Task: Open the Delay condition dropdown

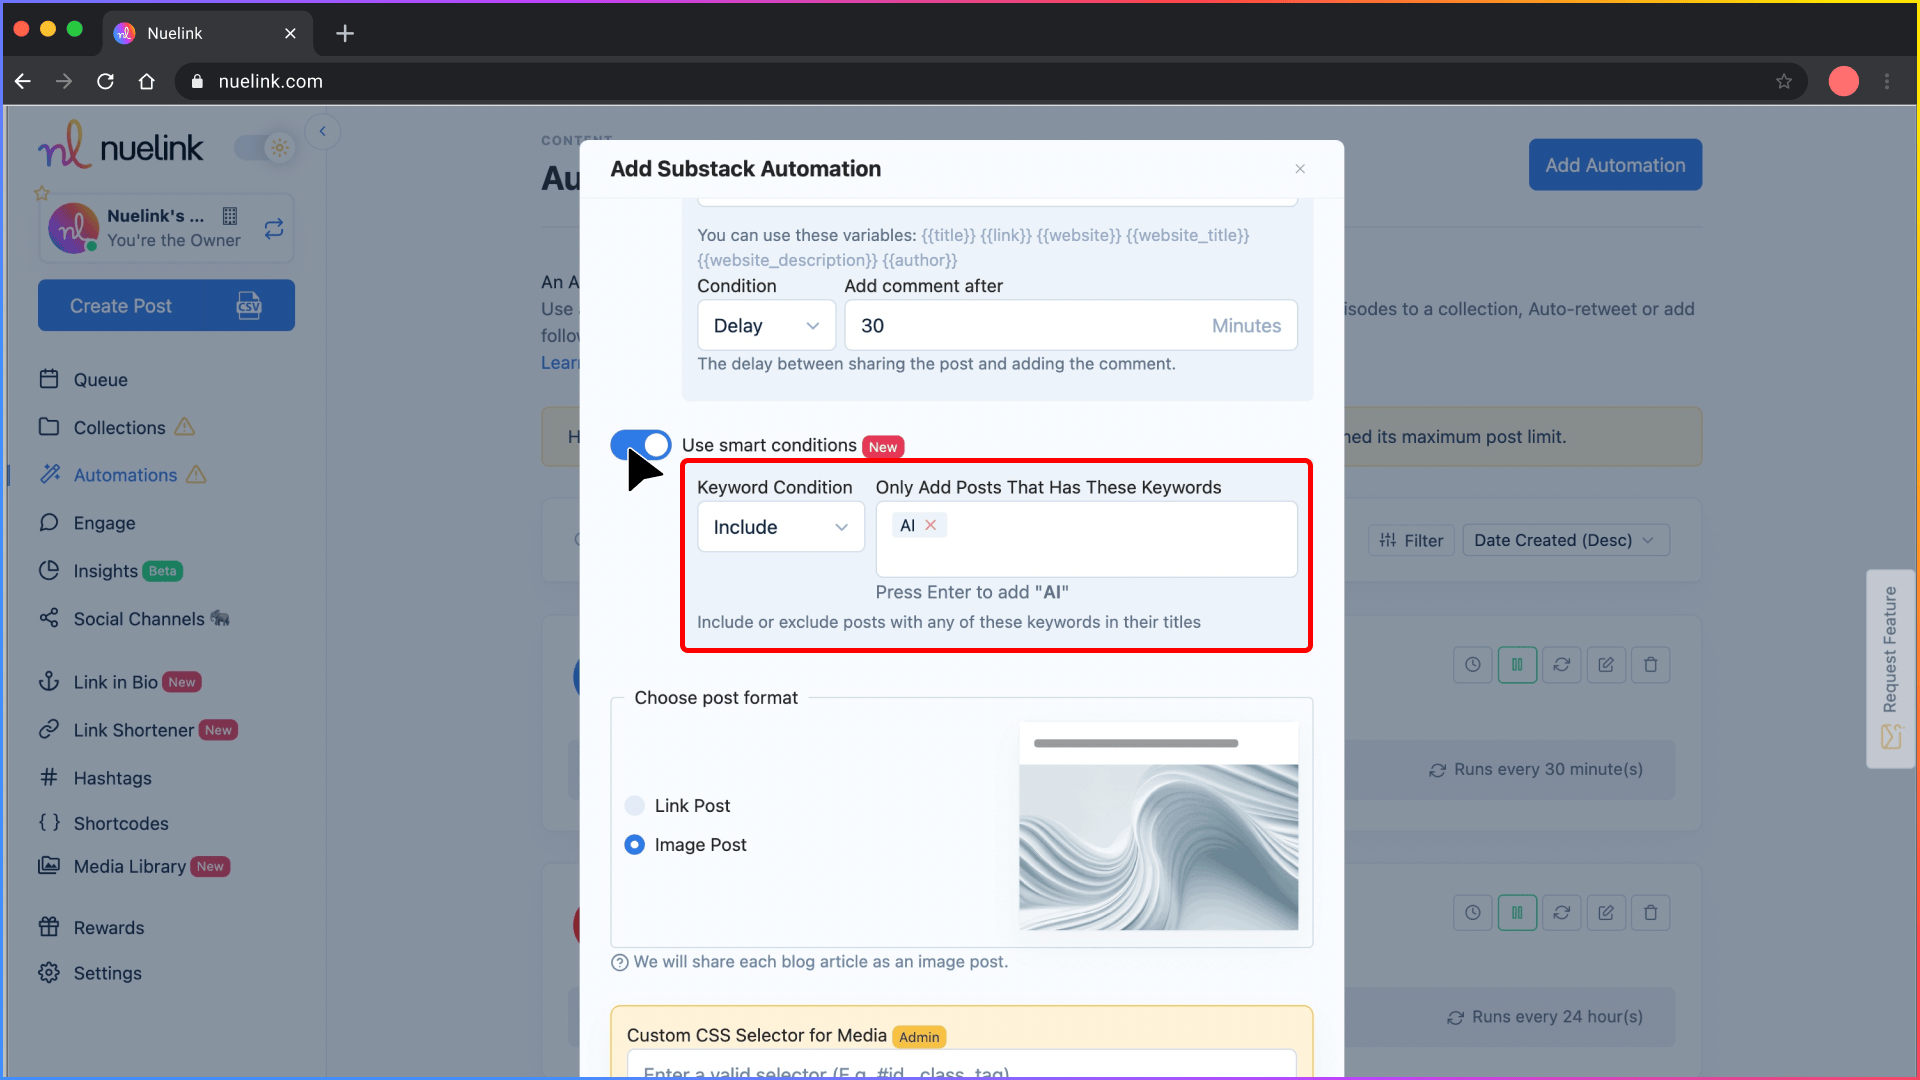Action: click(x=766, y=326)
